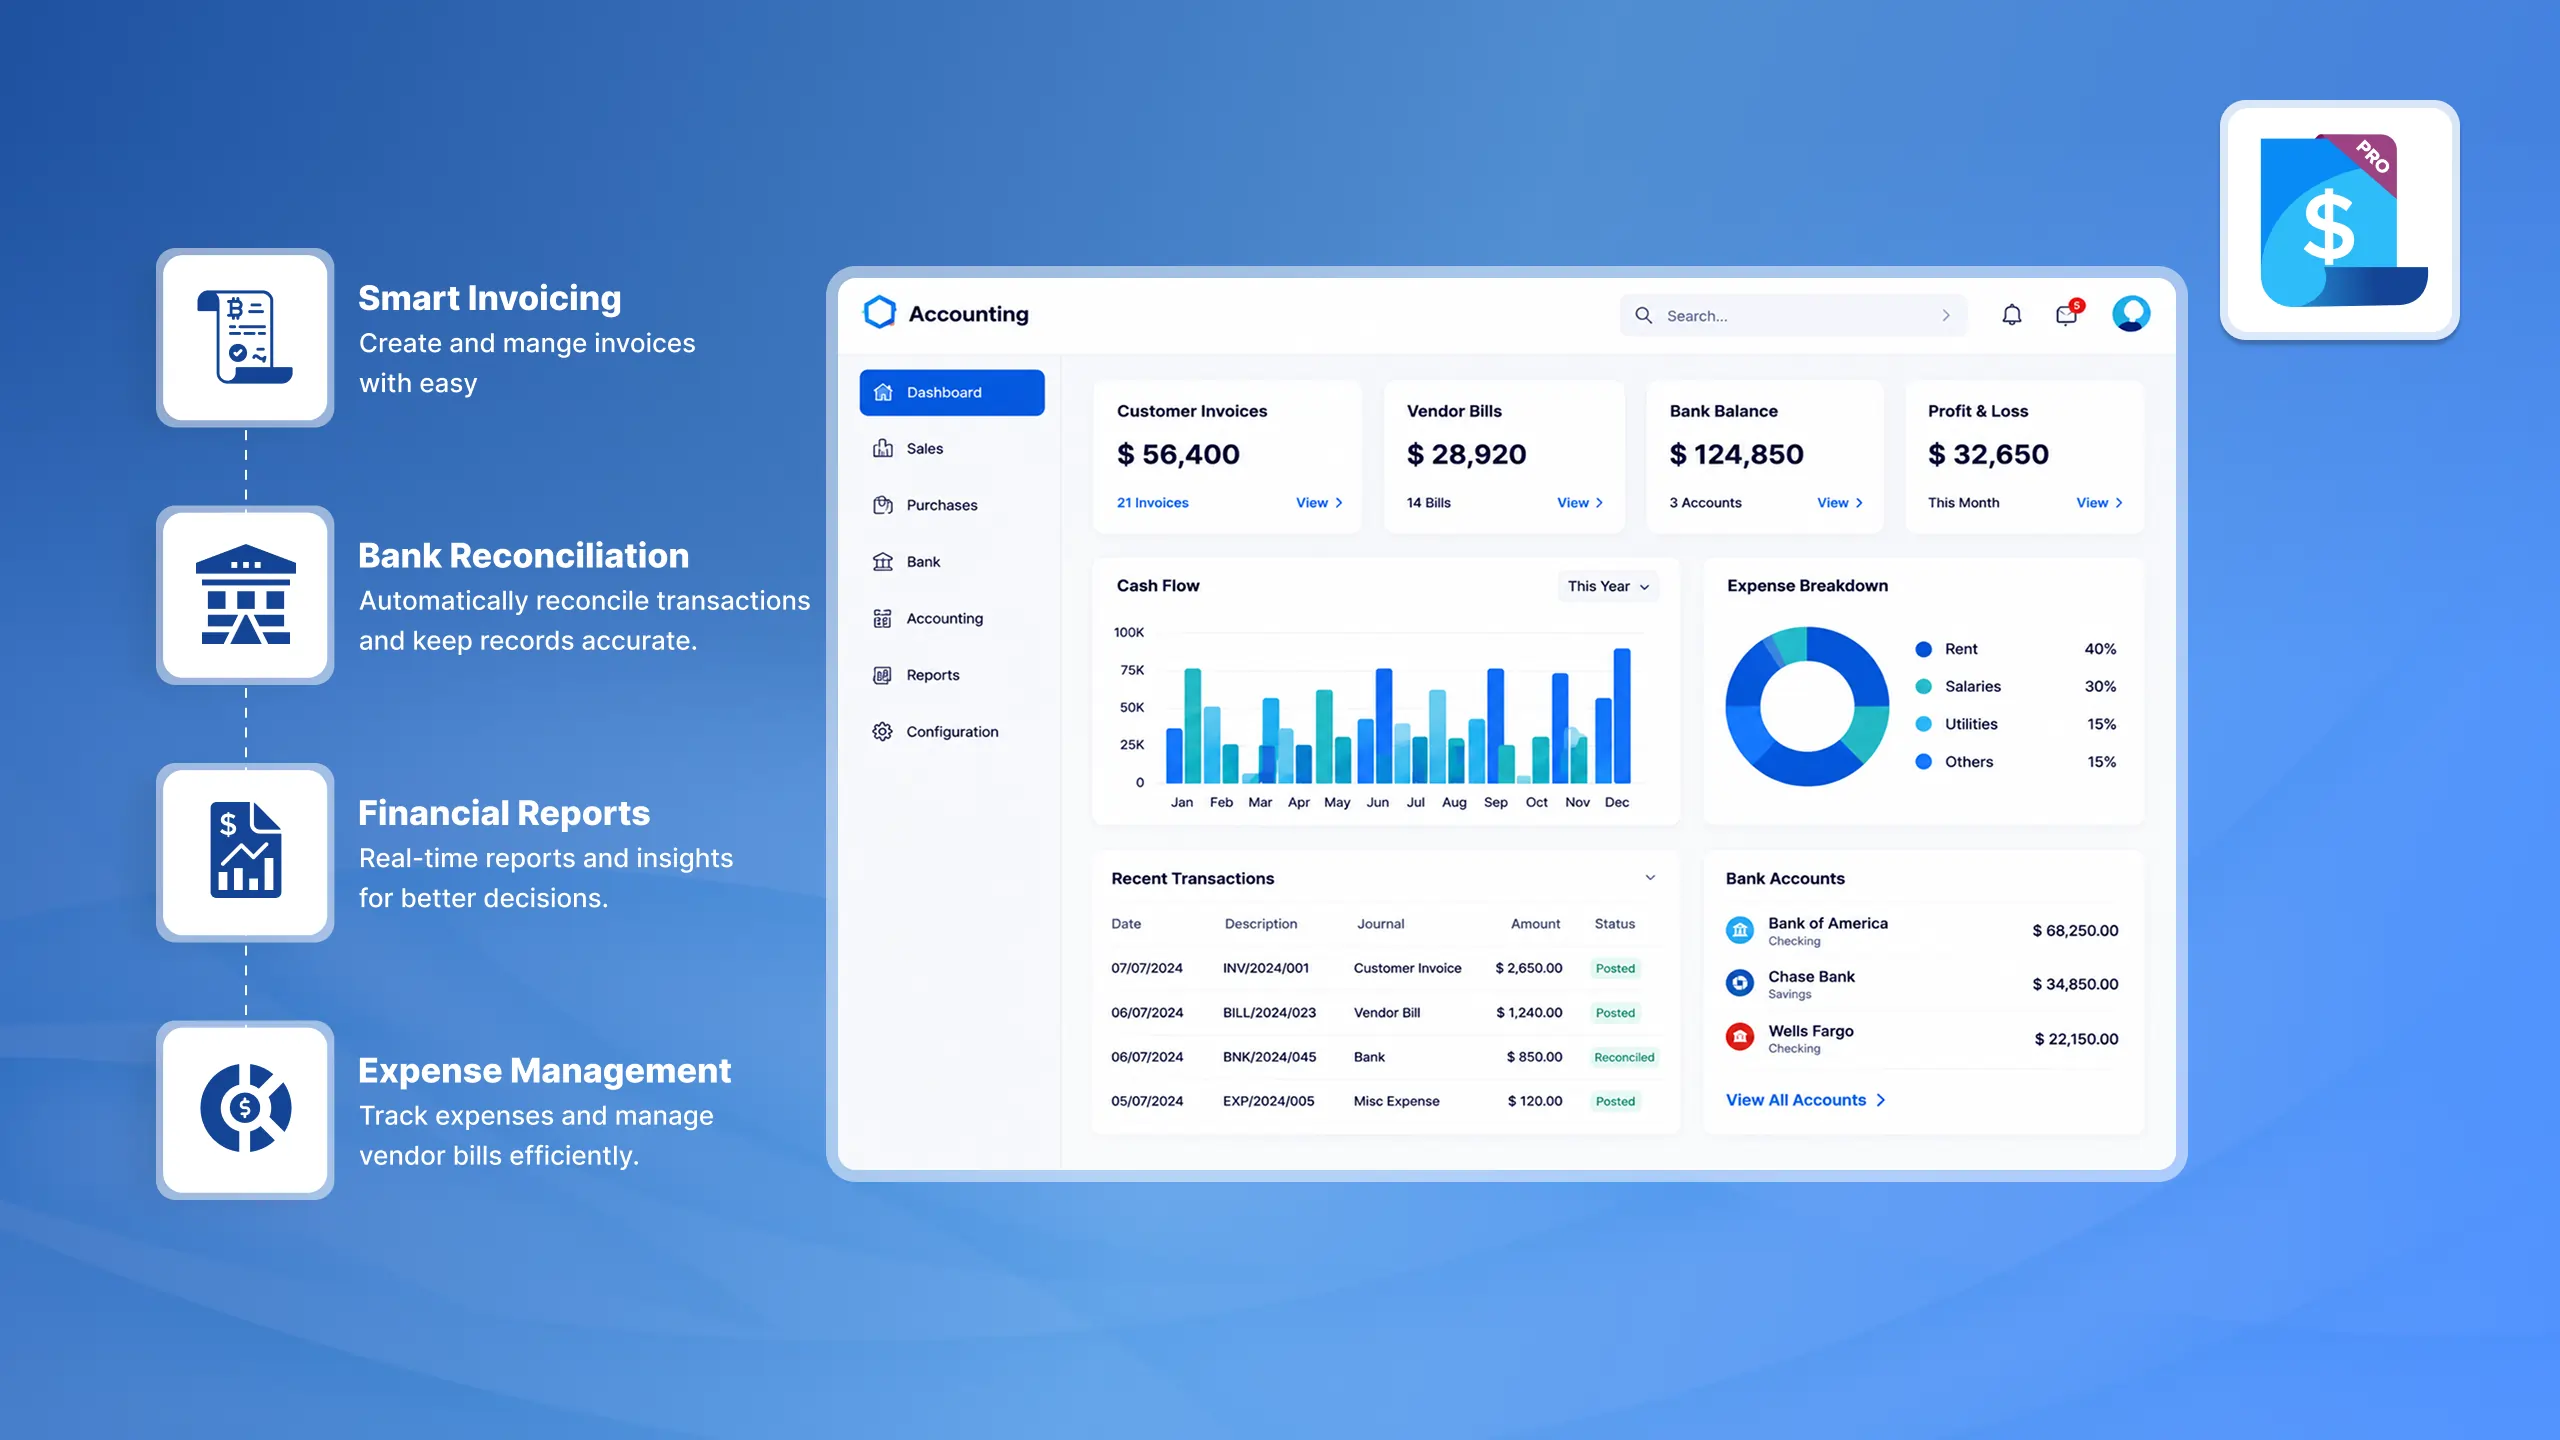Screen dimensions: 2560x1440
Task: Open the messages icon with badge 5
Action: tap(2067, 314)
